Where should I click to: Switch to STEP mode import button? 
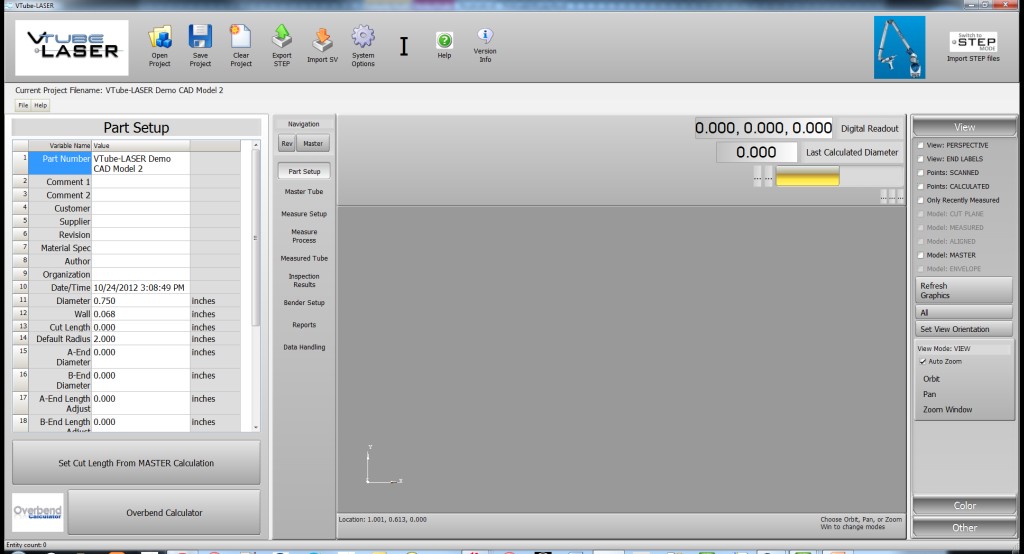tap(973, 42)
